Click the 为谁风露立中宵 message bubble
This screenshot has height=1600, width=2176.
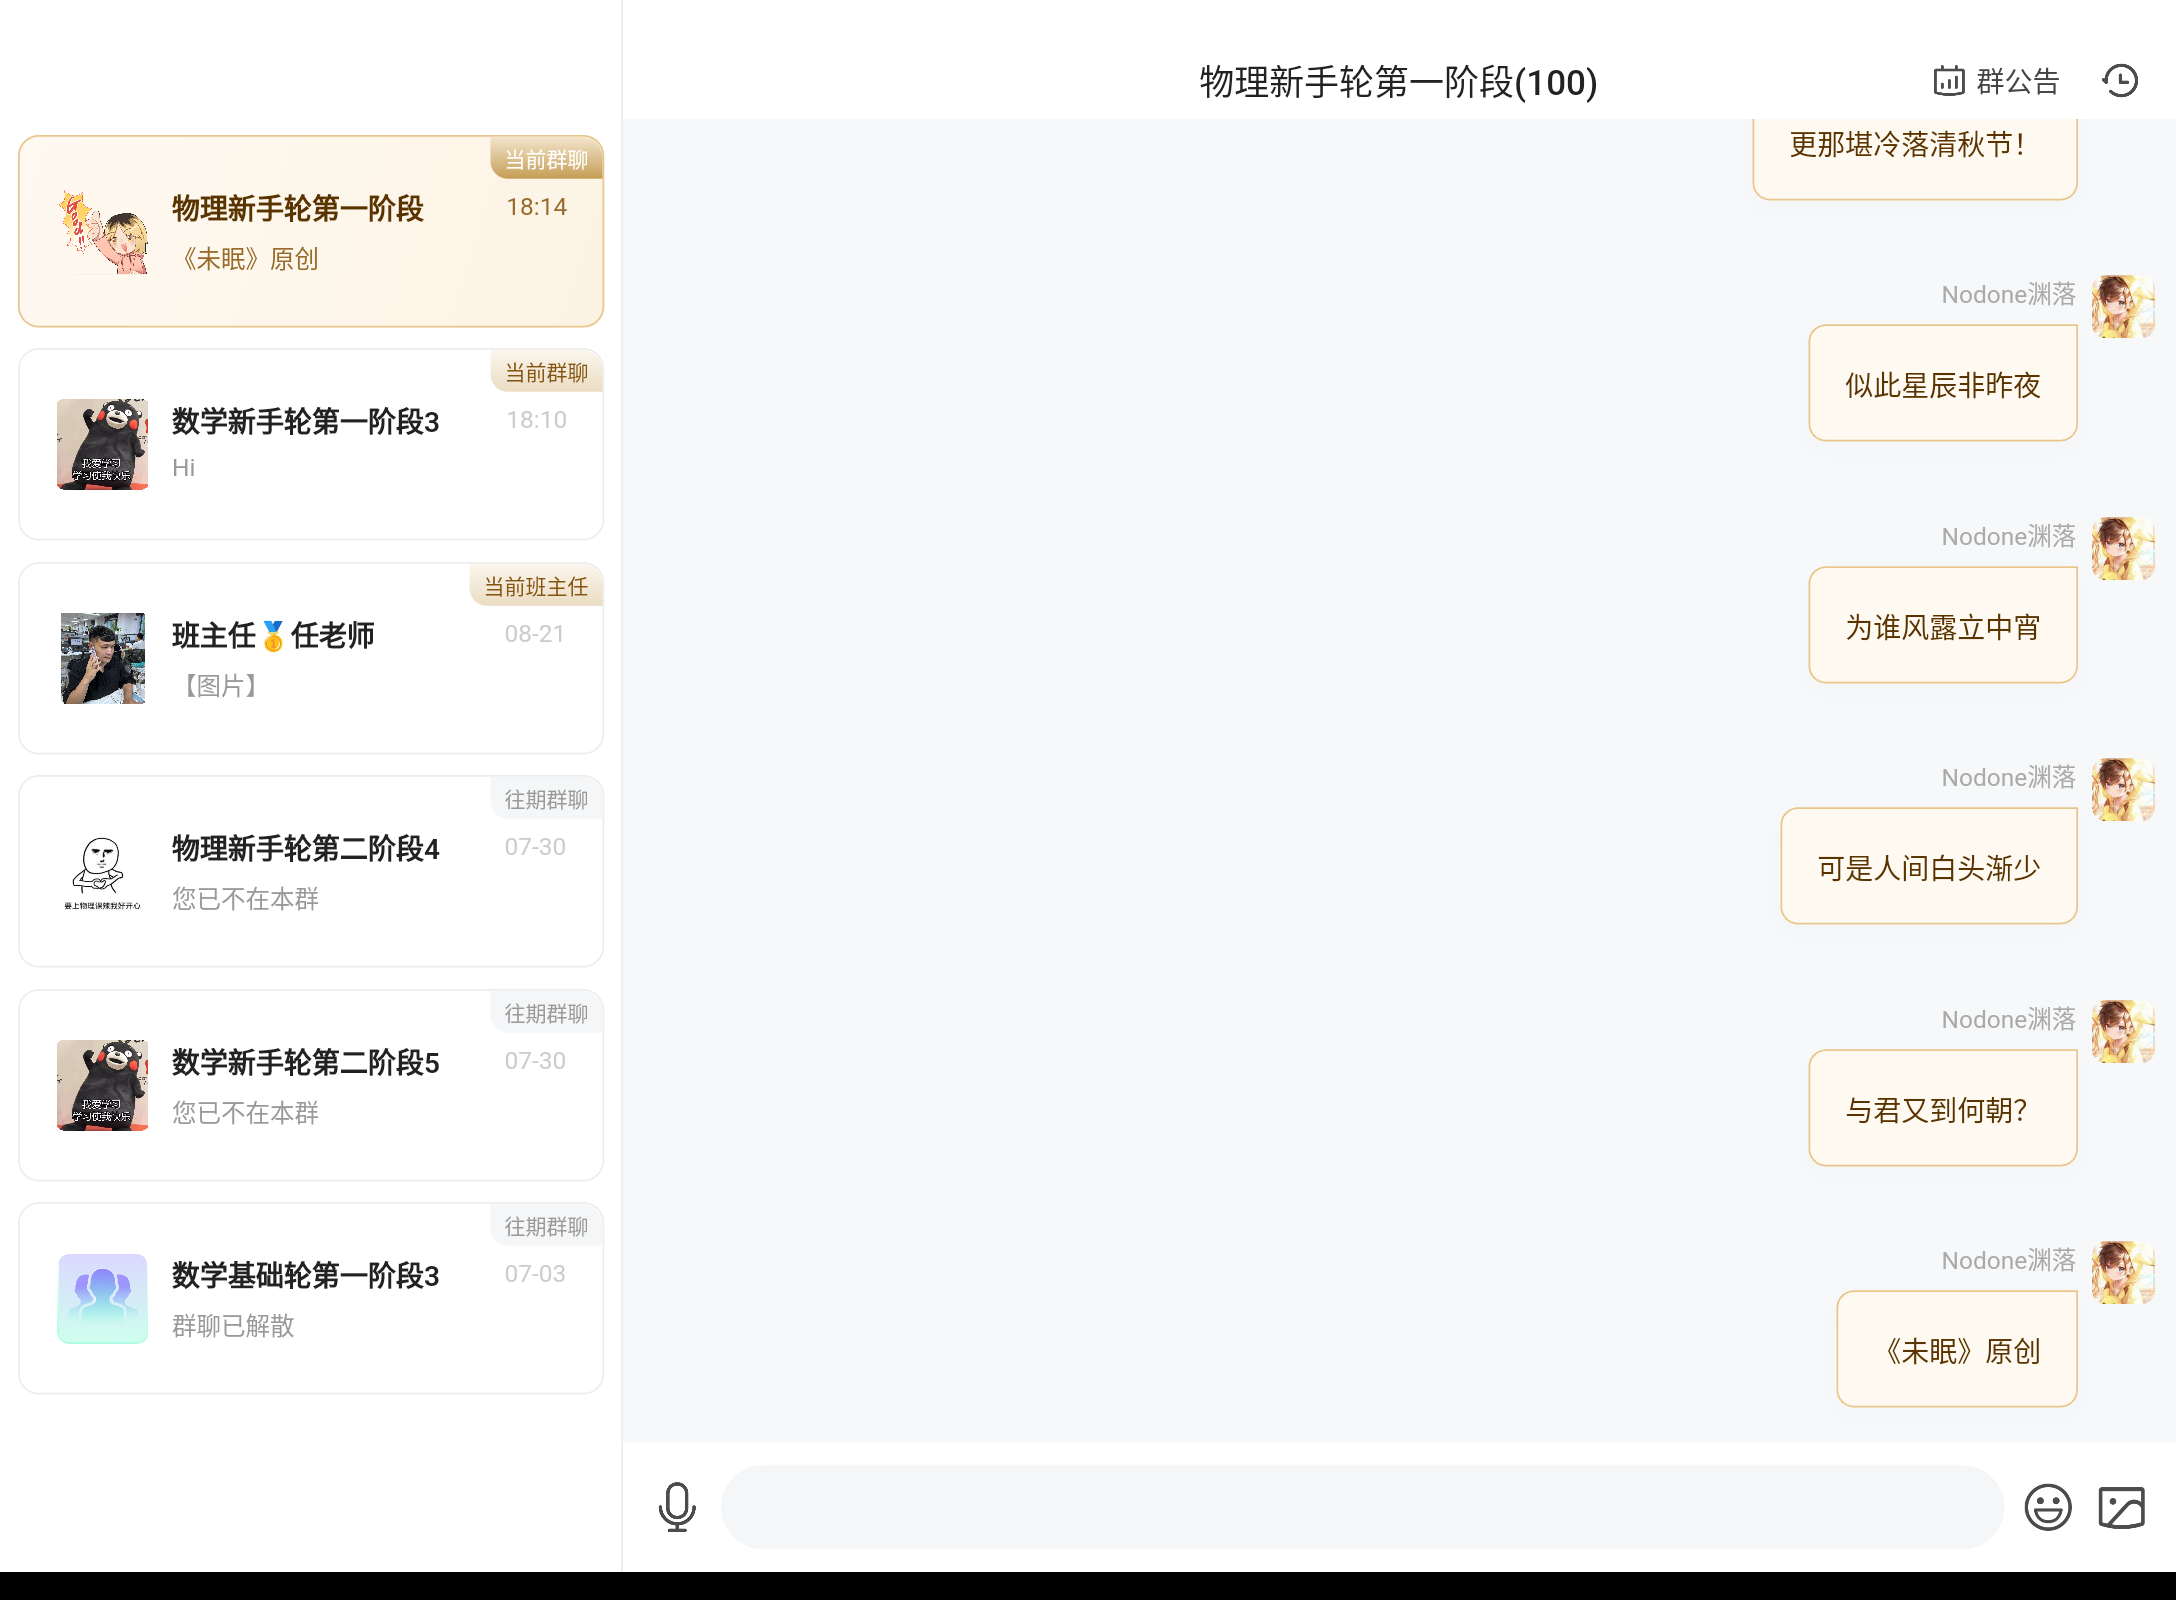(1942, 626)
